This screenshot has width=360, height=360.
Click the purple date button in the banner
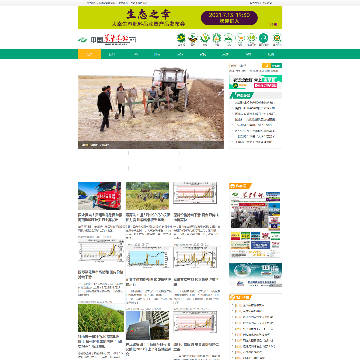229,18
